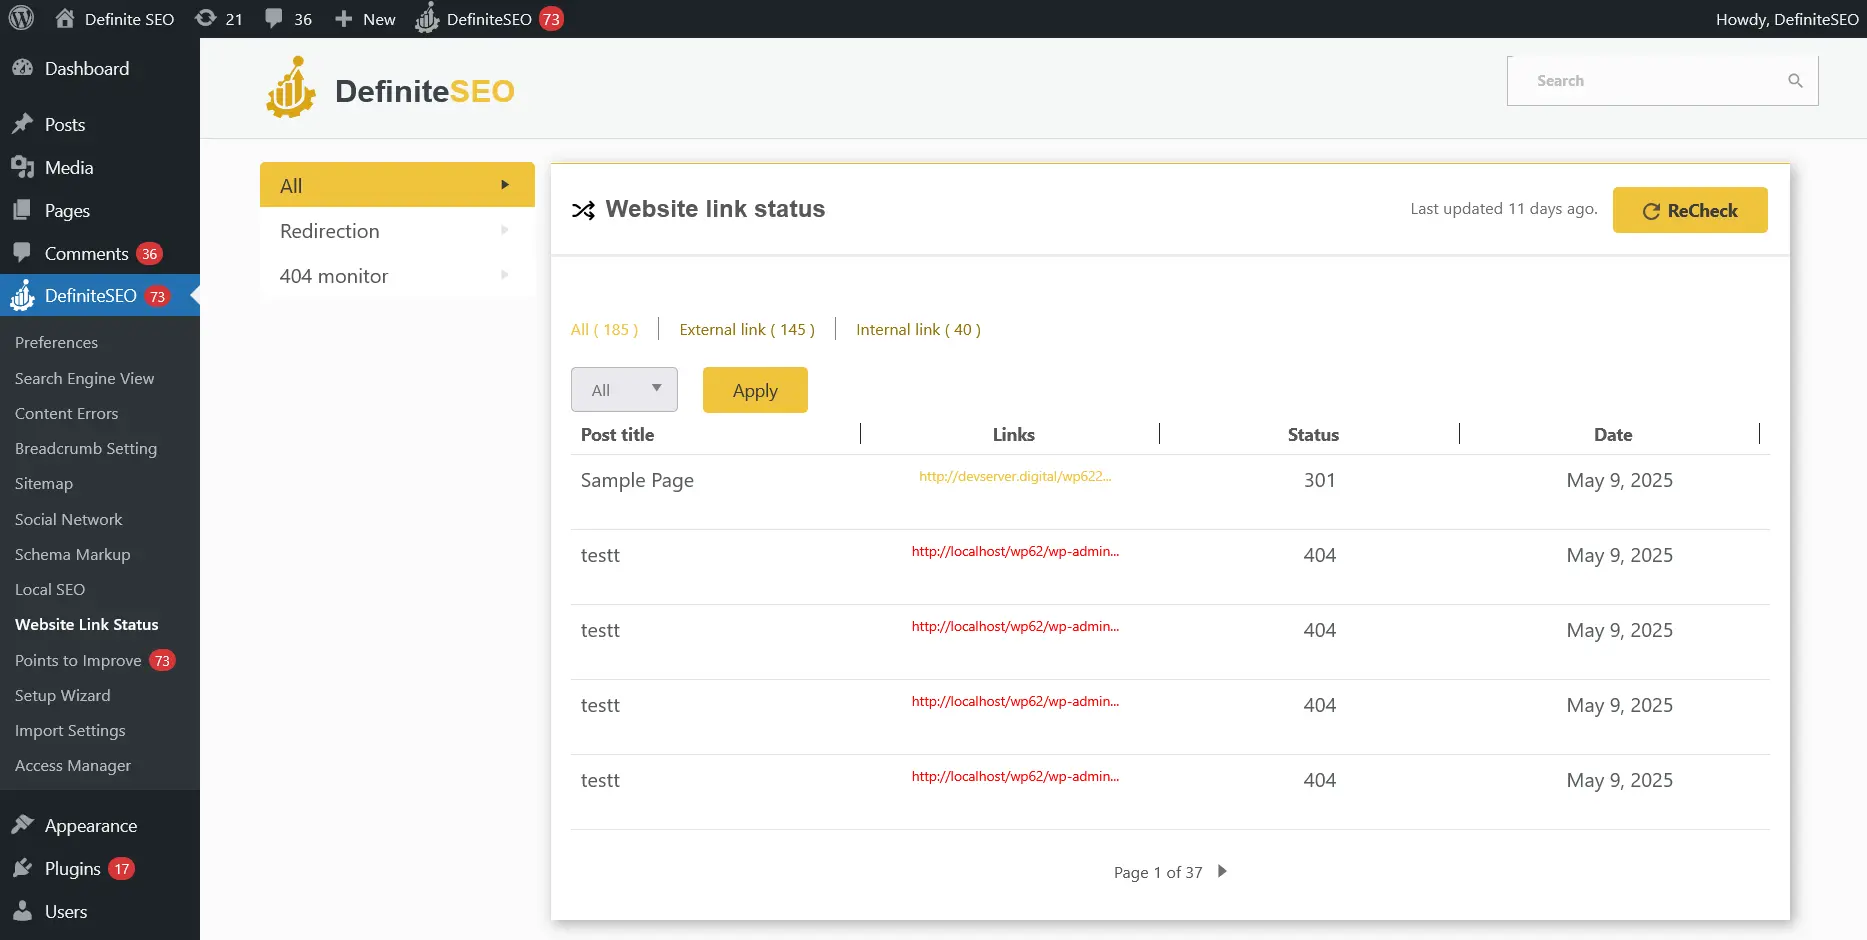Click the updates icon showing 21
This screenshot has width=1867, height=940.
[205, 18]
